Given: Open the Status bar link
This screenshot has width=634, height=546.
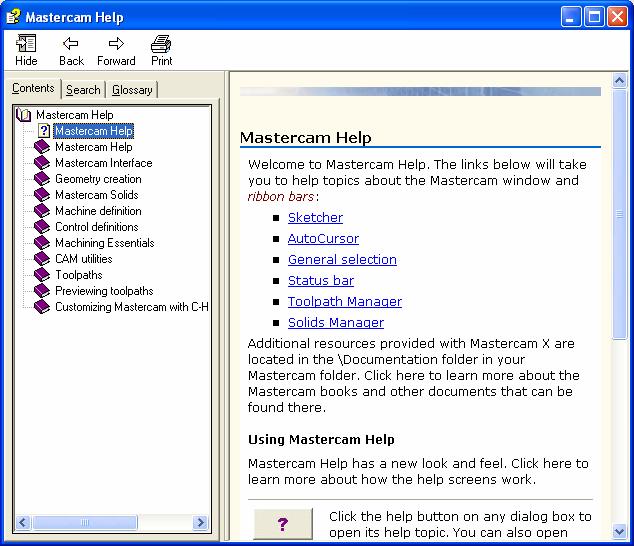Looking at the screenshot, I should (x=321, y=281).
